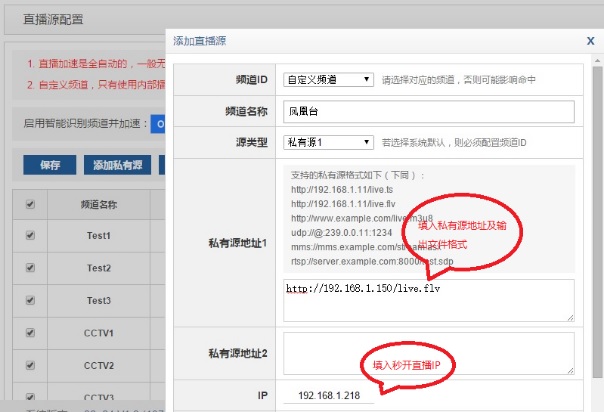Toggle the CCTV1 row checkbox
This screenshot has width=604, height=412.
coord(30,333)
